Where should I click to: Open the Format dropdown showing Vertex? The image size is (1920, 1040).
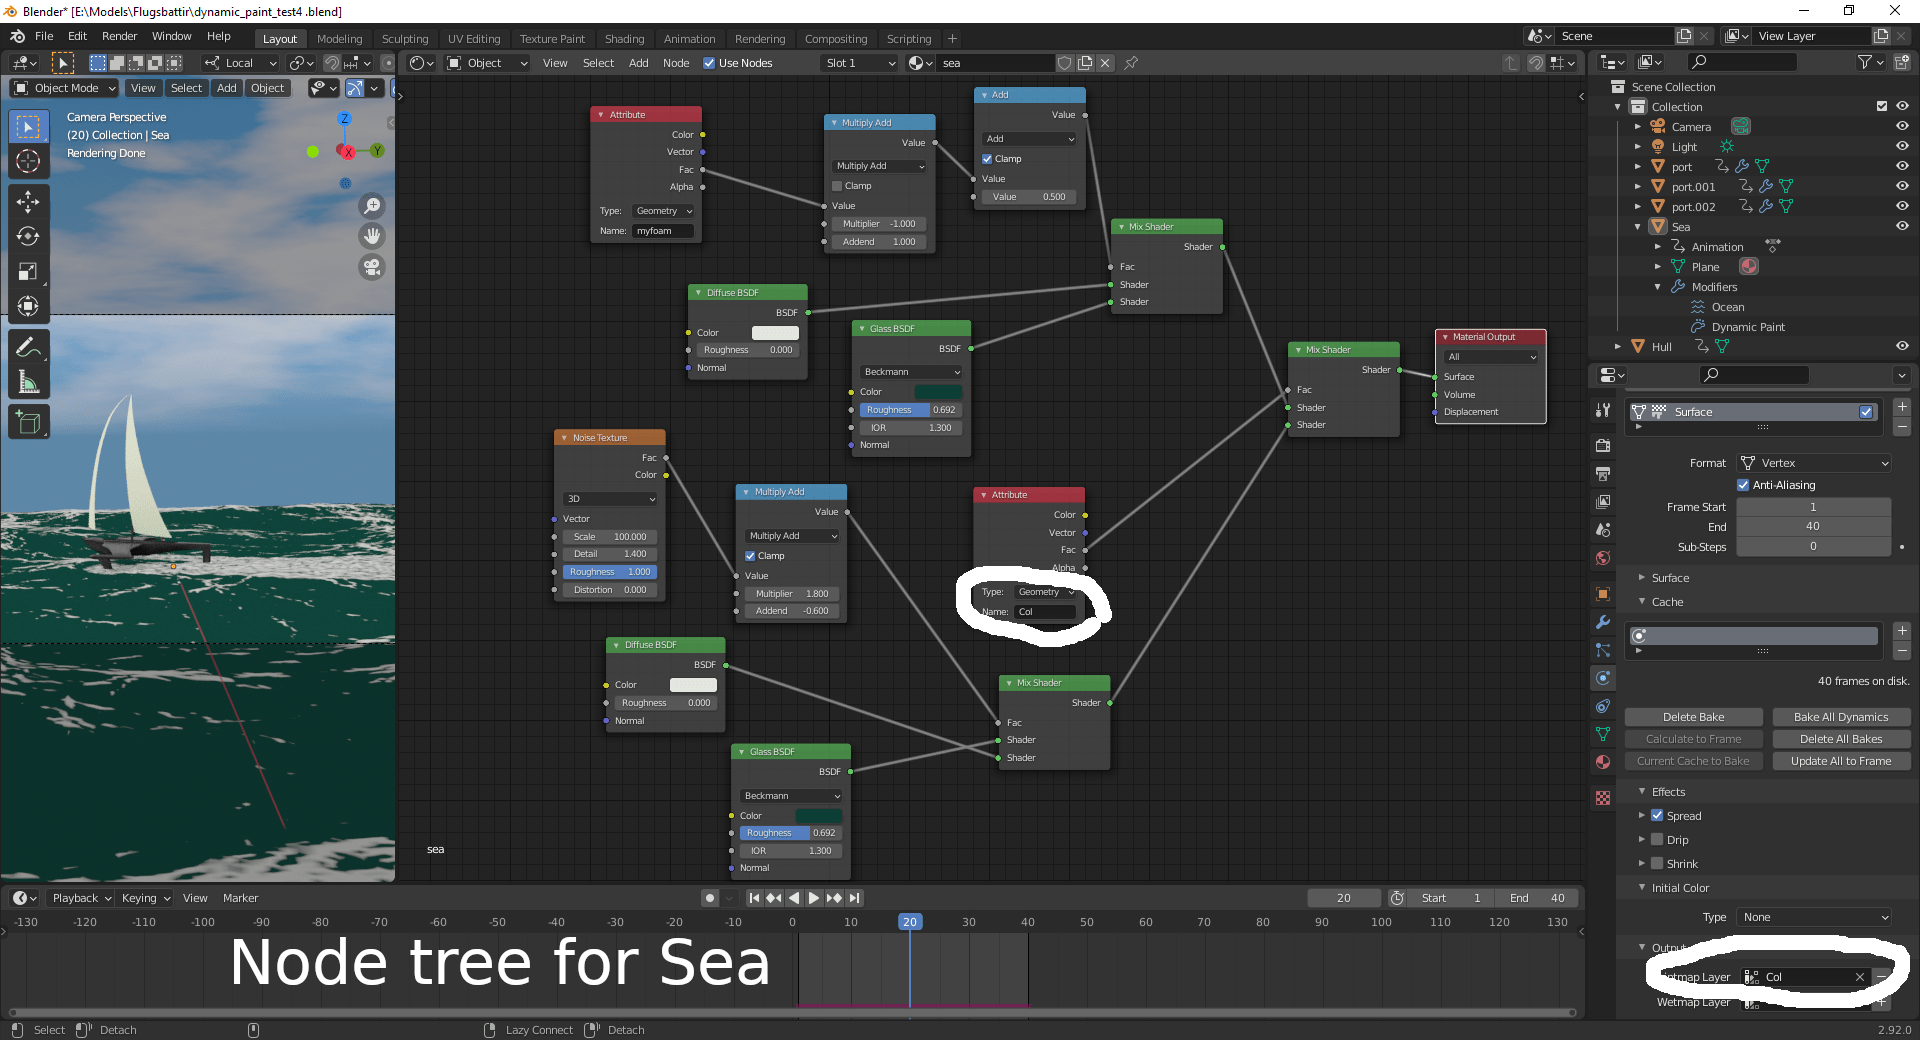tap(1813, 462)
